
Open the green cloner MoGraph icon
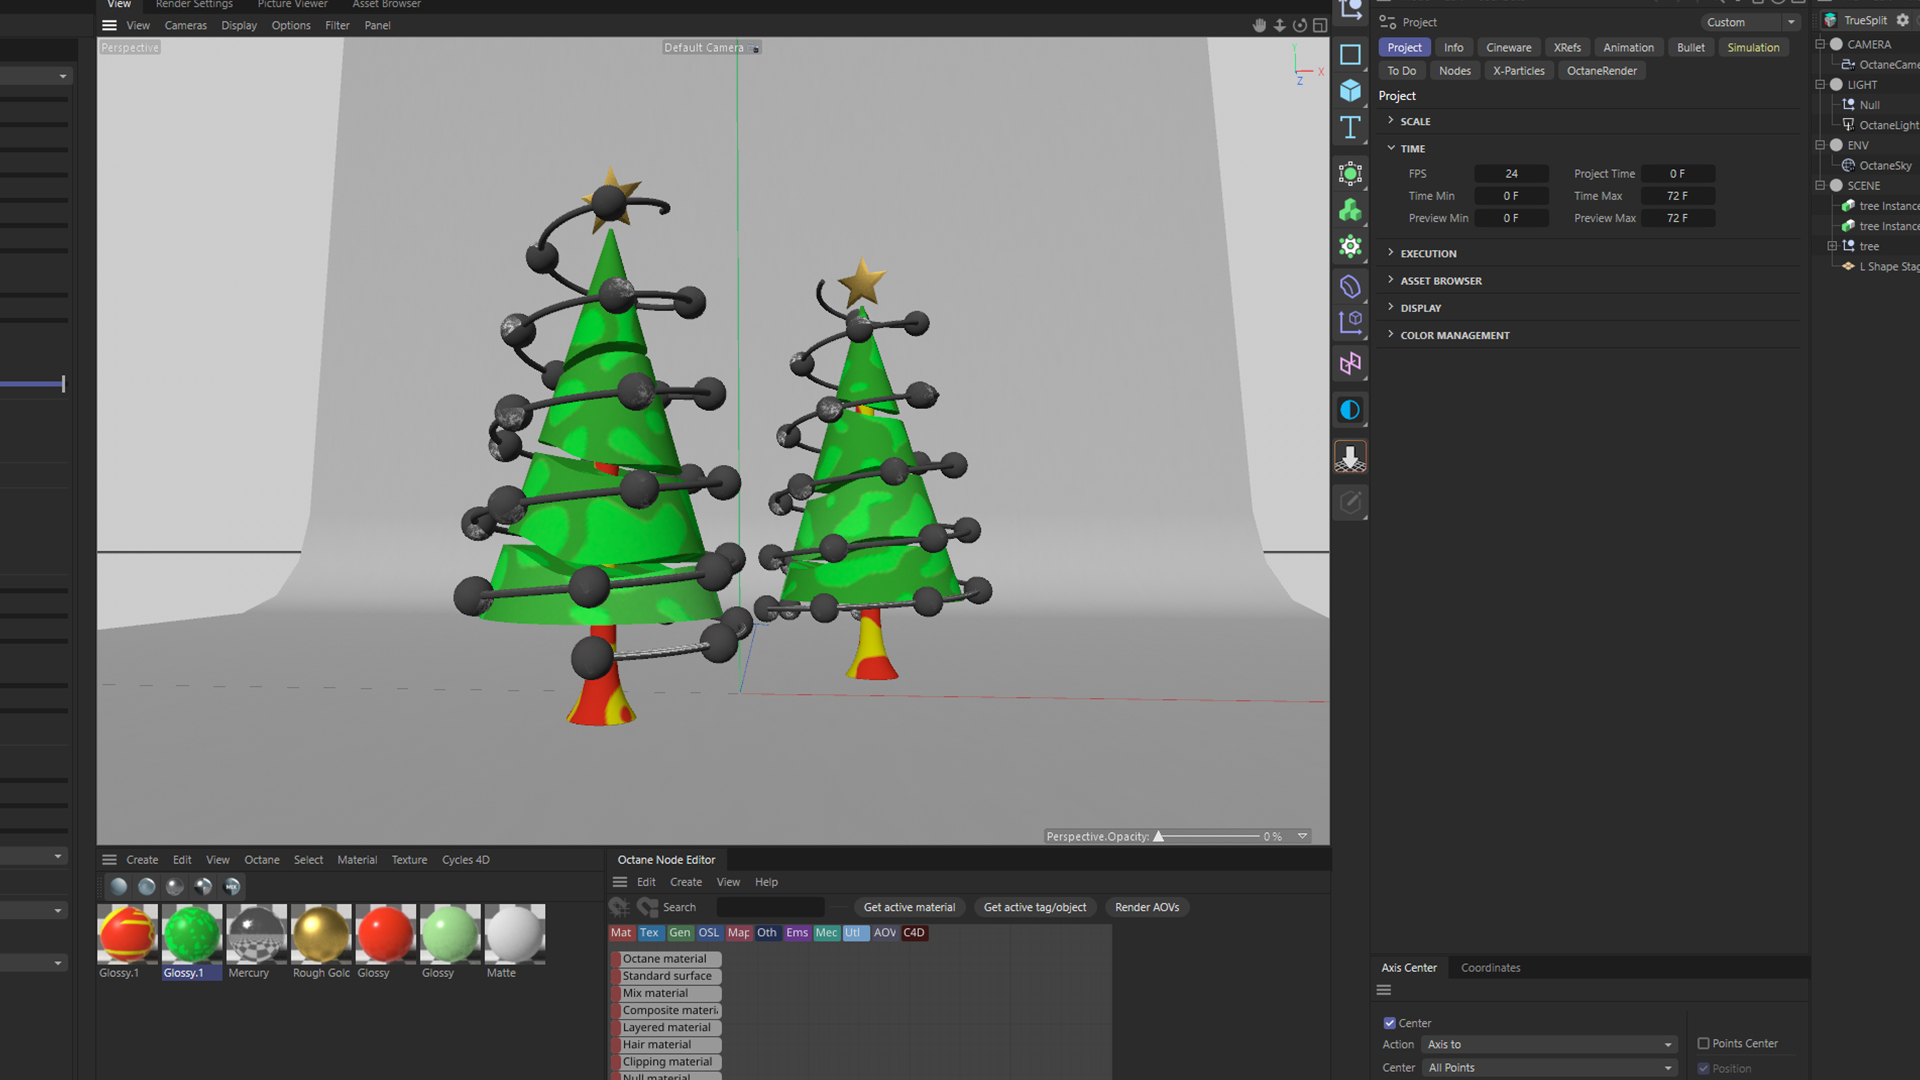1350,210
